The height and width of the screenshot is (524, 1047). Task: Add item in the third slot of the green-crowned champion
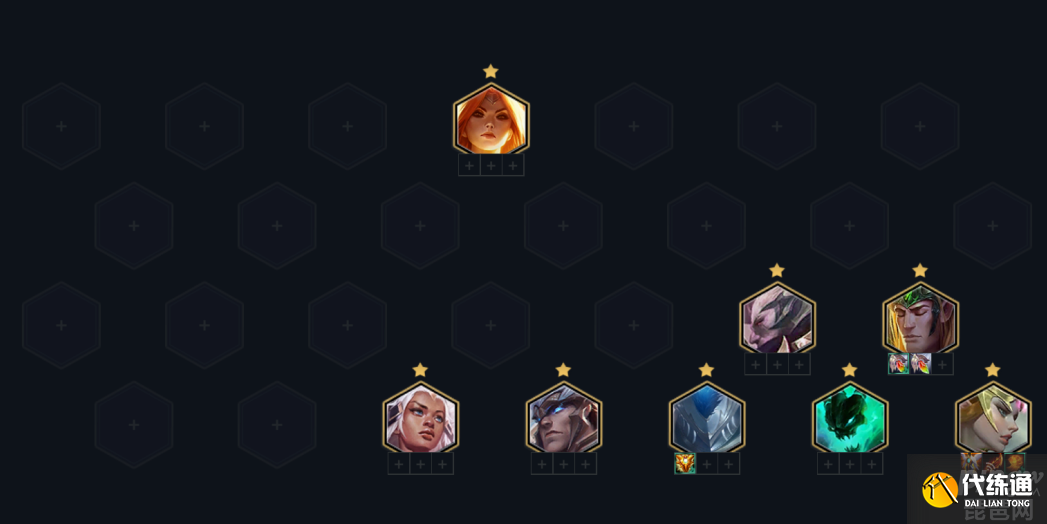(x=942, y=364)
